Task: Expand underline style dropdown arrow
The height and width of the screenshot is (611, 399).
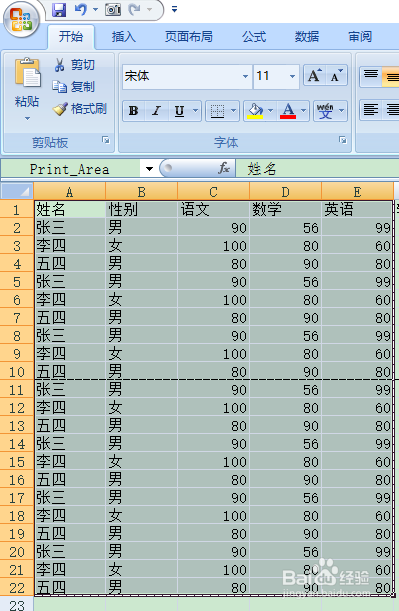Action: click(196, 111)
